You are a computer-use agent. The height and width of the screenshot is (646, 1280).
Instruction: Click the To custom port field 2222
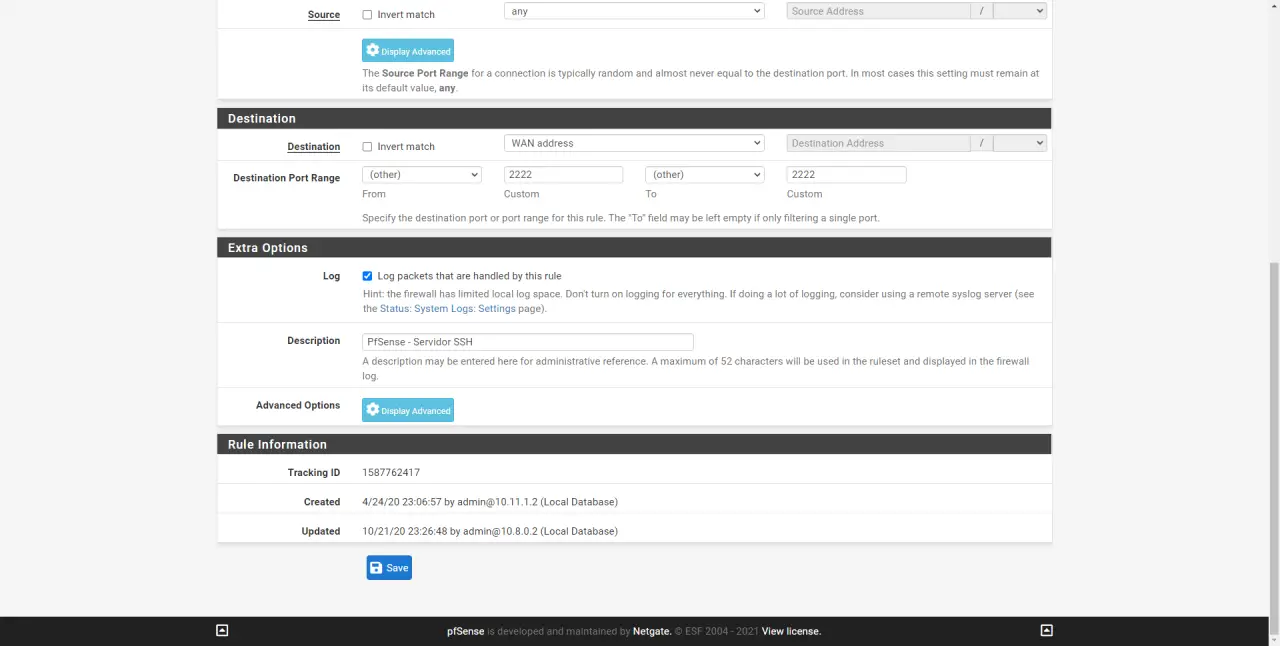(x=846, y=175)
